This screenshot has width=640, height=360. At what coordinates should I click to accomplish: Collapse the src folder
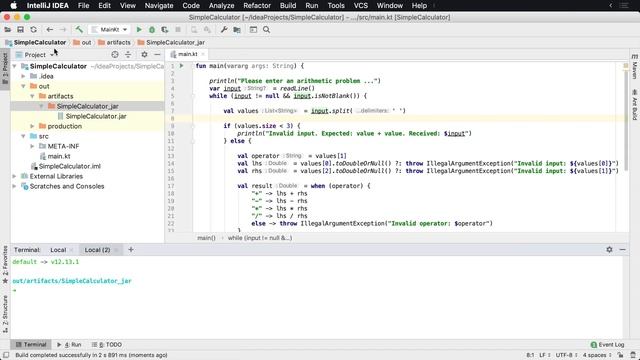(x=23, y=136)
